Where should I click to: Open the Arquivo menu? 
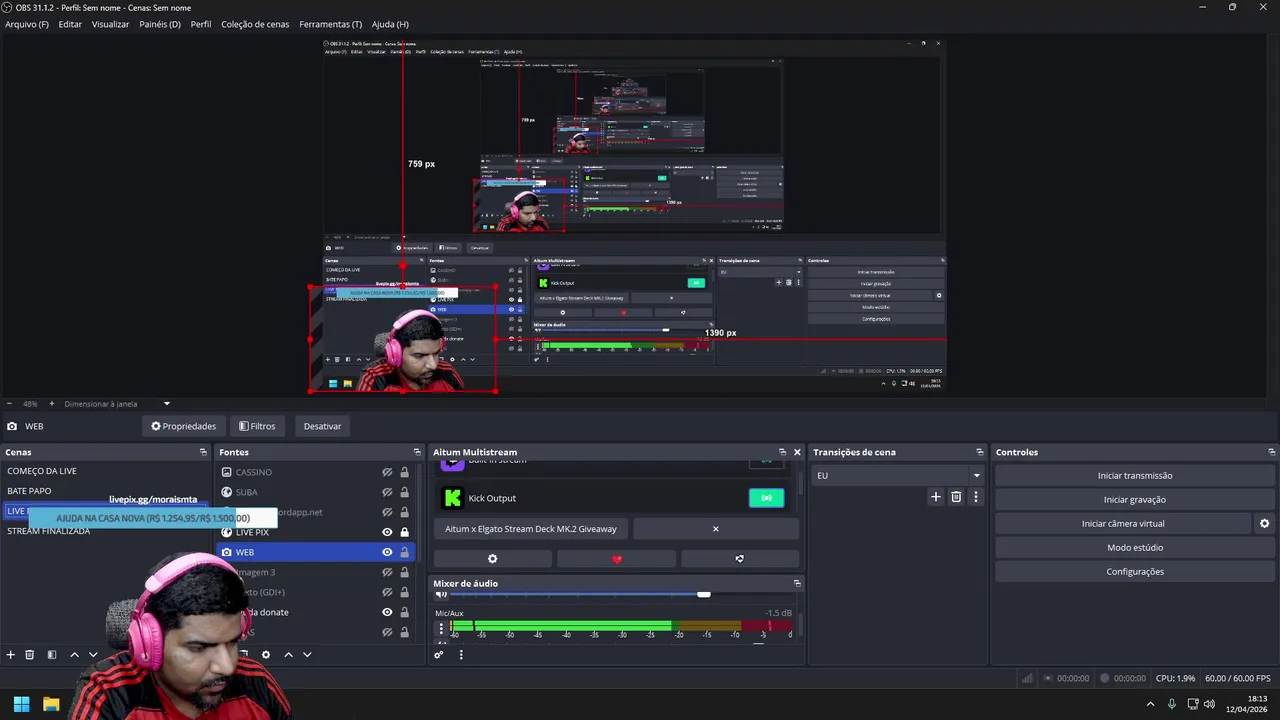[27, 24]
